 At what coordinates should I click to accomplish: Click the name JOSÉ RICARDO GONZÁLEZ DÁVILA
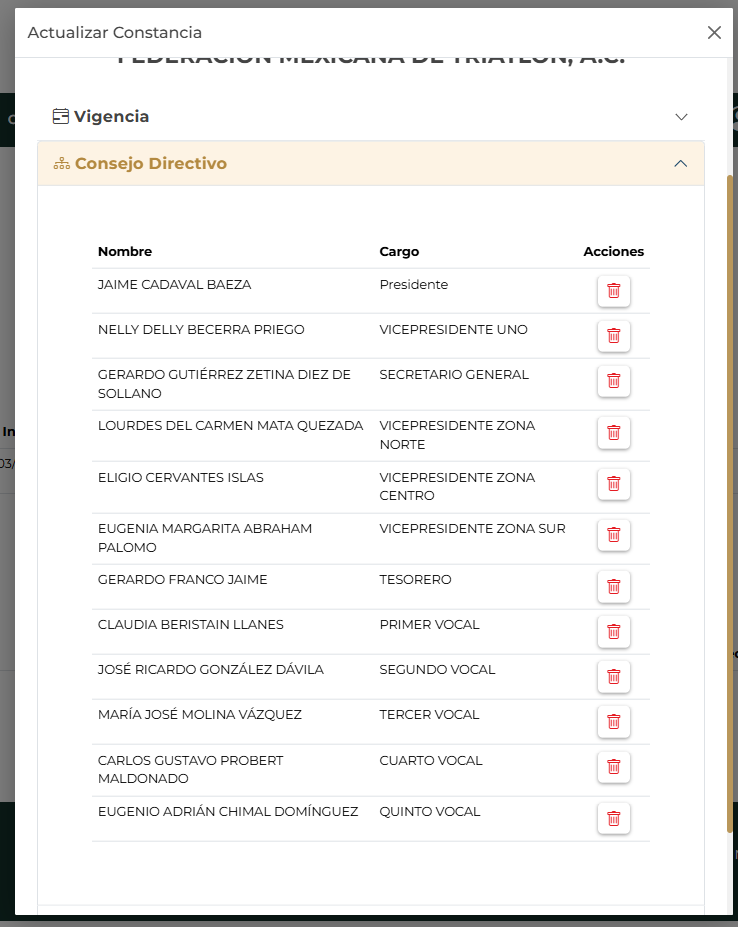[x=211, y=669]
